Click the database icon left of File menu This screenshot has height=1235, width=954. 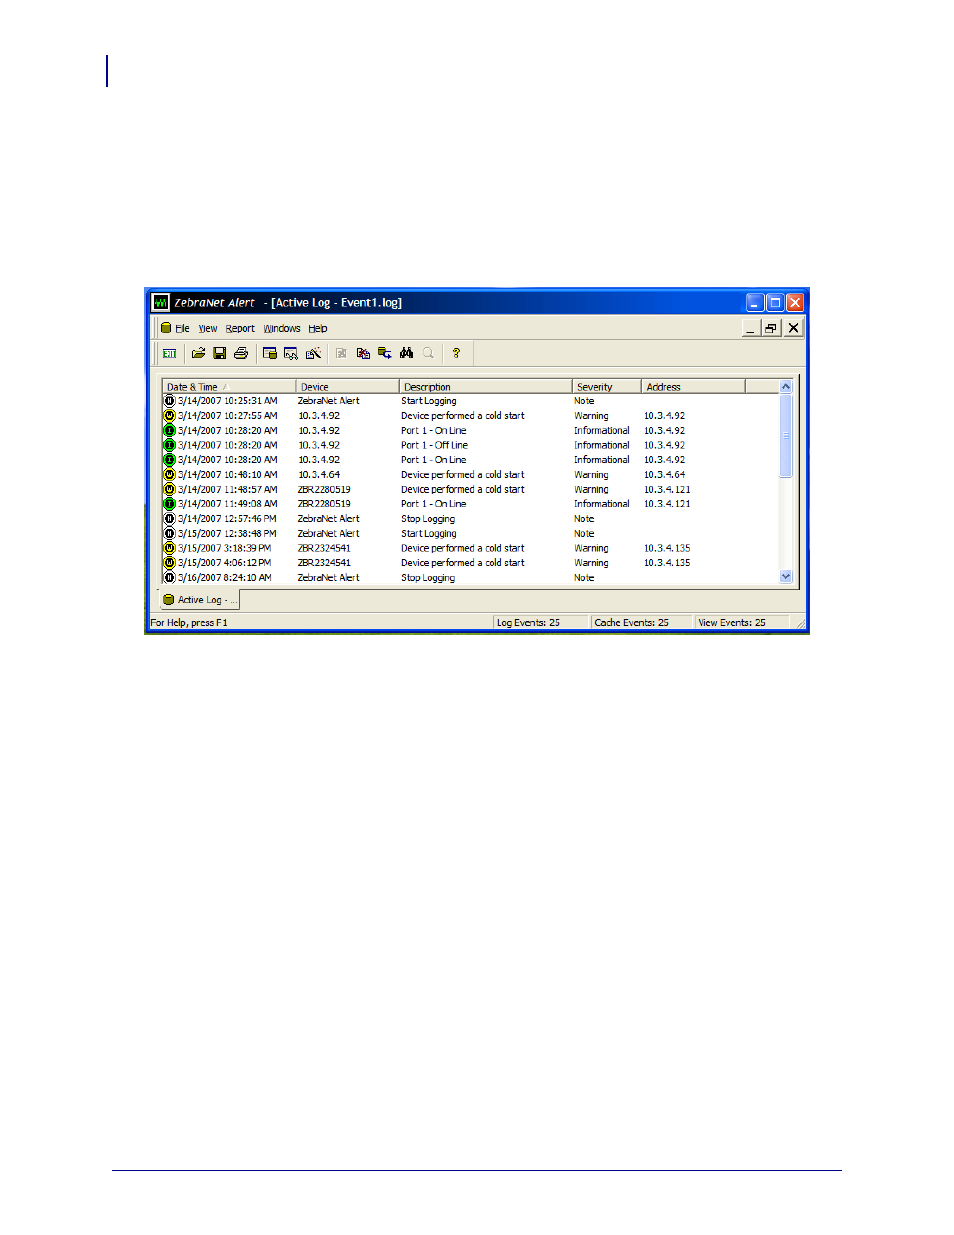click(x=166, y=328)
